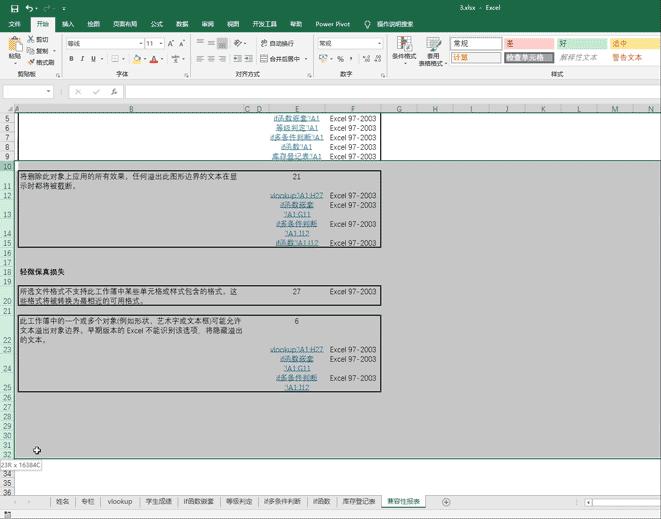This screenshot has height=519, width=661.
Task: Apply the green 好 cell style
Action: tap(580, 44)
